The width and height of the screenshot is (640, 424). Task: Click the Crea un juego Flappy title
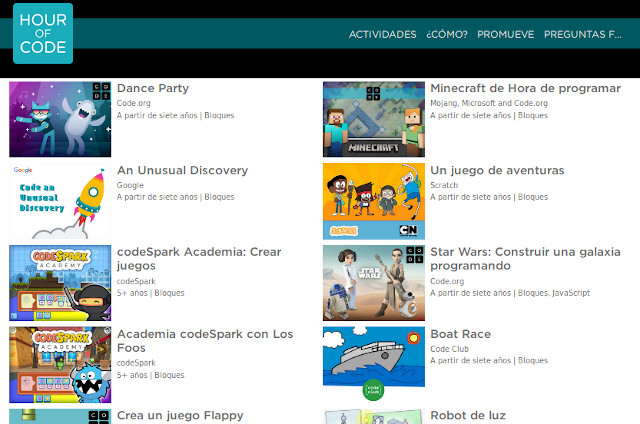[x=180, y=415]
